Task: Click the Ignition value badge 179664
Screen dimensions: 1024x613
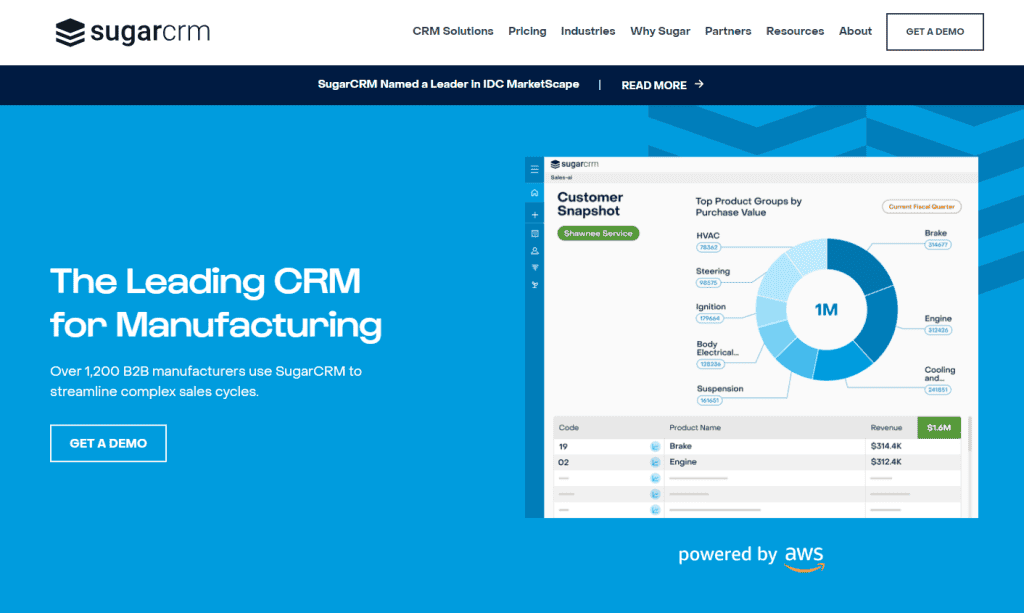Action: 710,319
